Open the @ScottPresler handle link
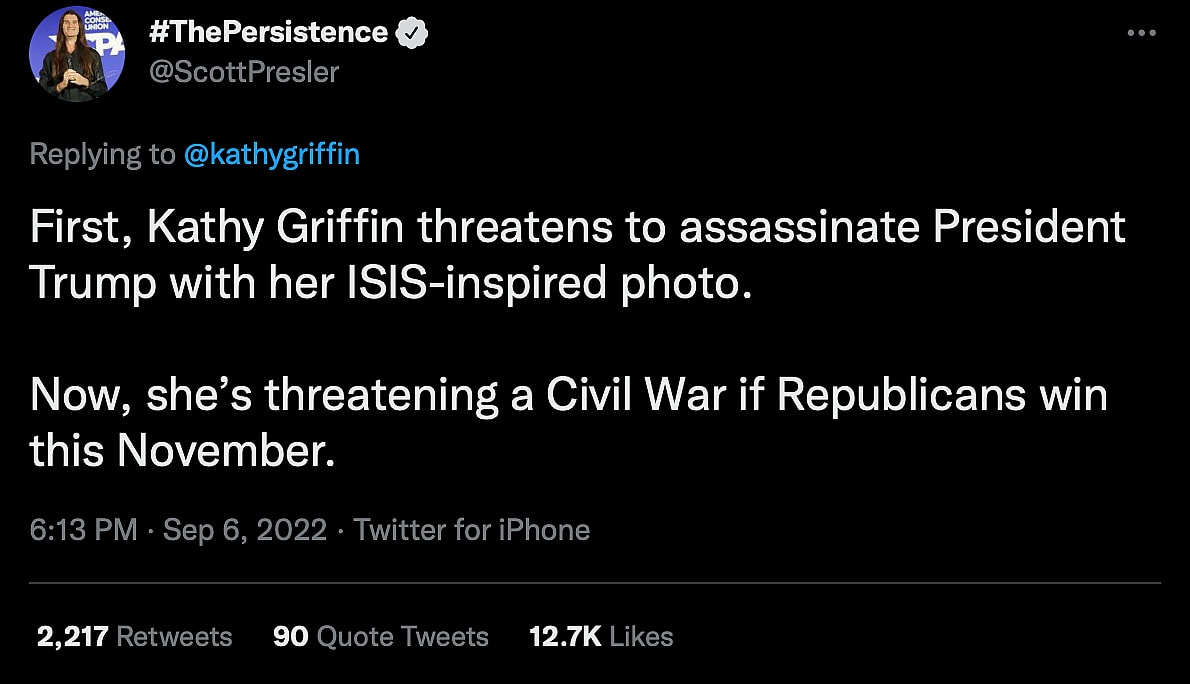This screenshot has height=684, width=1190. point(243,72)
